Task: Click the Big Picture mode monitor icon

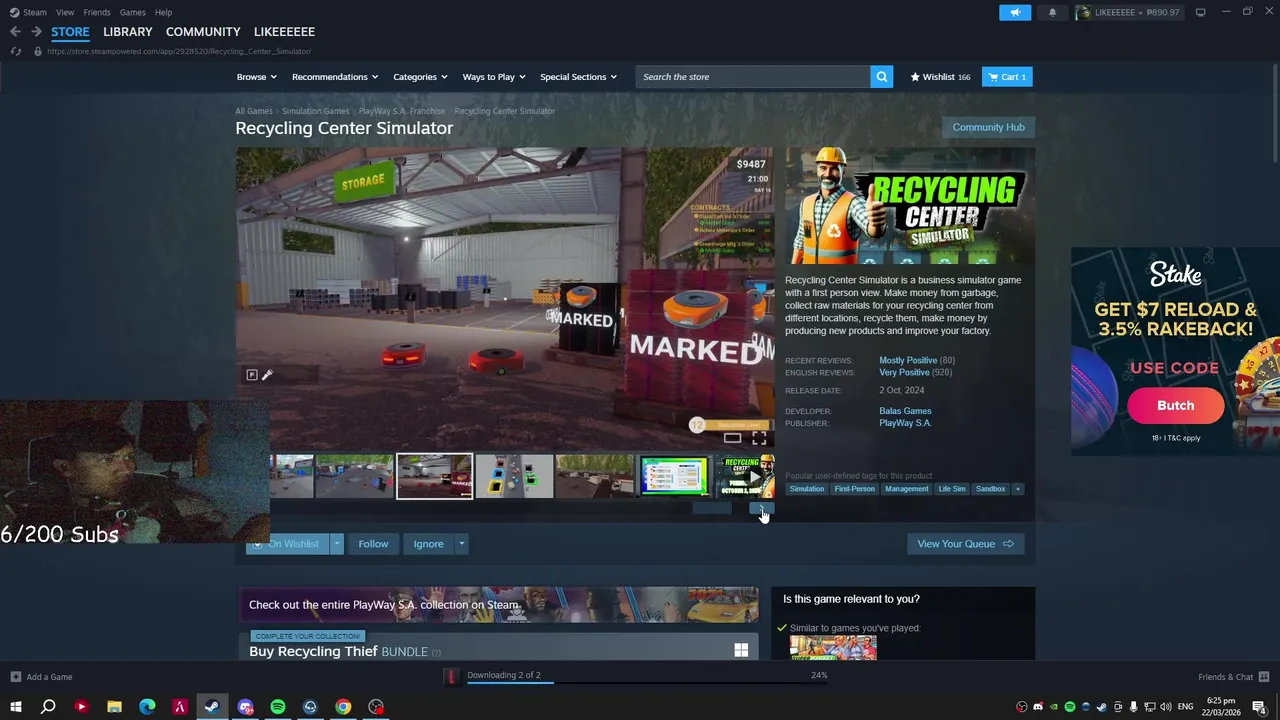Action: point(1200,12)
